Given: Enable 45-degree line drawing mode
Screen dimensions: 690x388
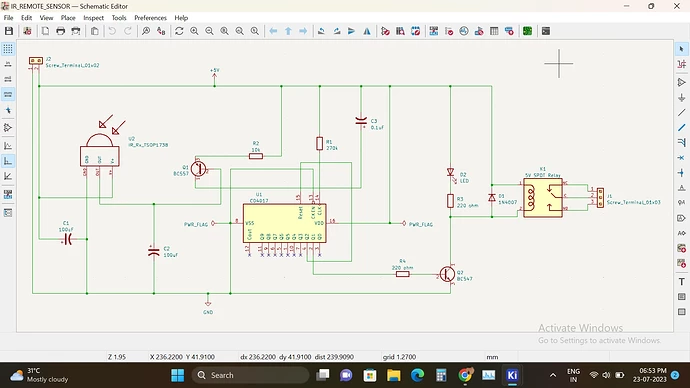Looking at the screenshot, I should point(8,176).
